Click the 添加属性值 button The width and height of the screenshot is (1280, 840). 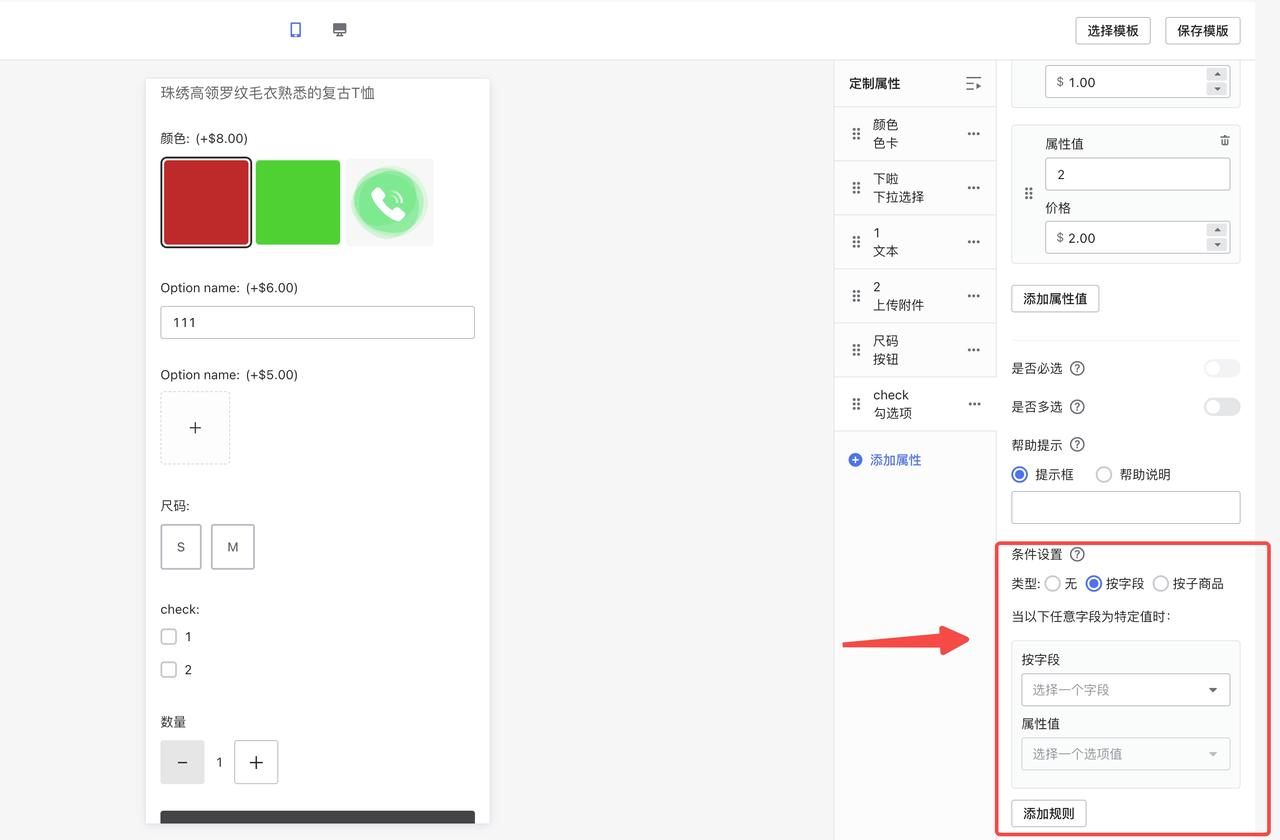pos(1055,298)
